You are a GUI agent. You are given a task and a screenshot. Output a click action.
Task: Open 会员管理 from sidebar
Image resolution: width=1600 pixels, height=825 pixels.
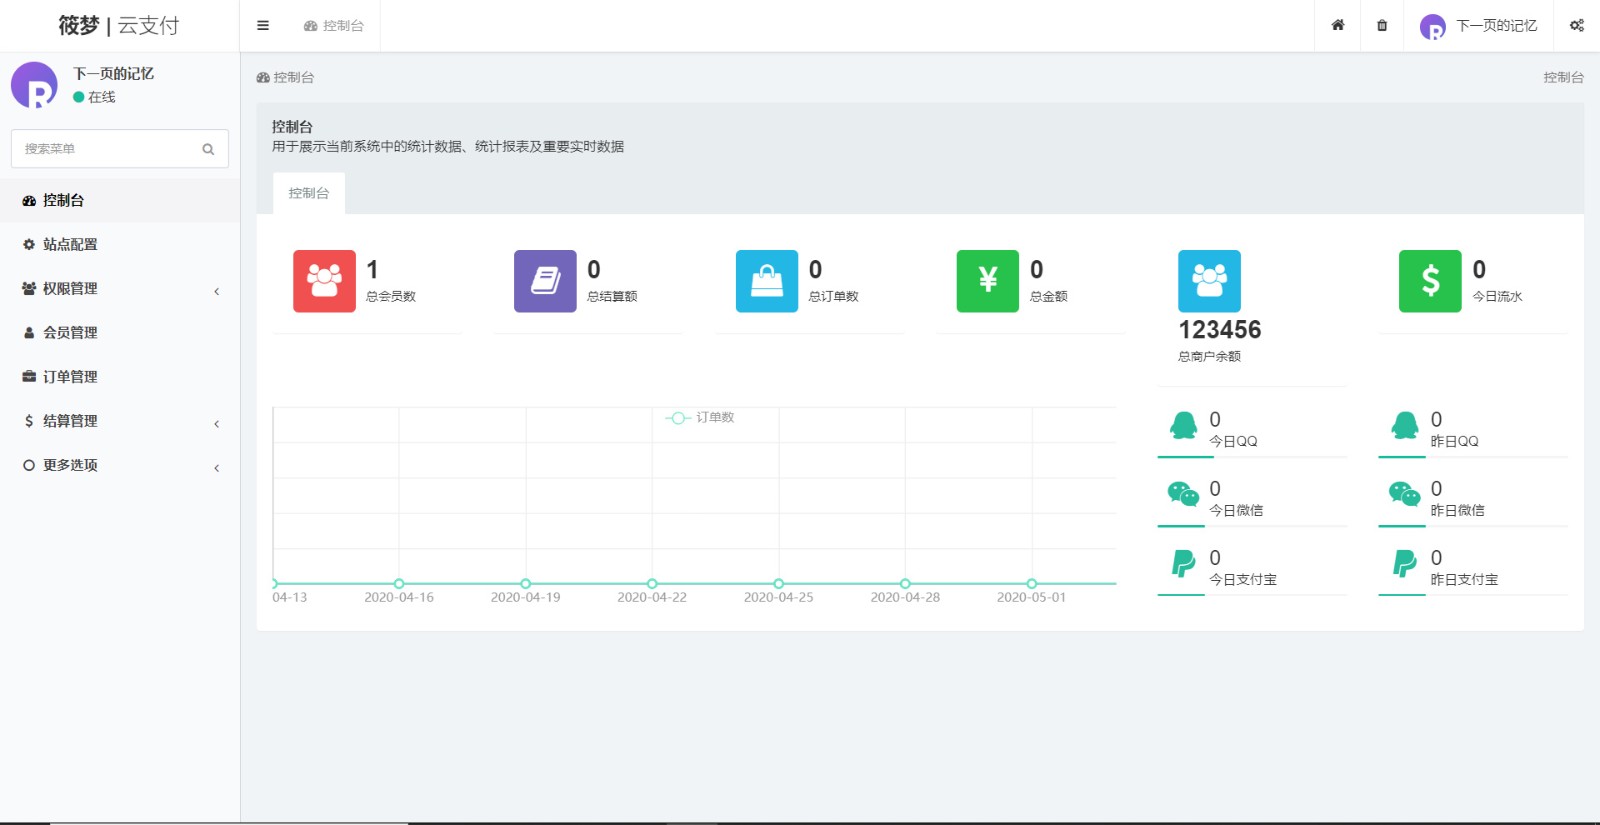[x=70, y=333]
